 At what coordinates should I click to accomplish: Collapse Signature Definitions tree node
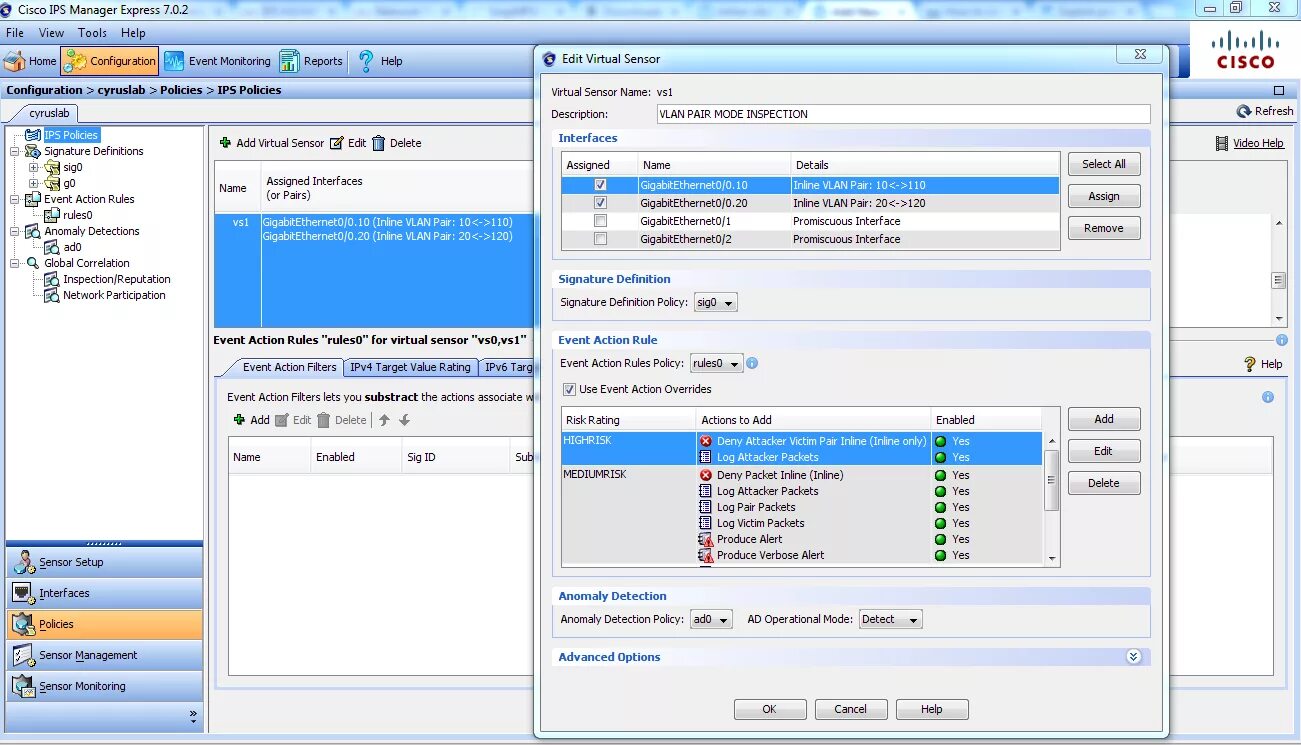(15, 151)
